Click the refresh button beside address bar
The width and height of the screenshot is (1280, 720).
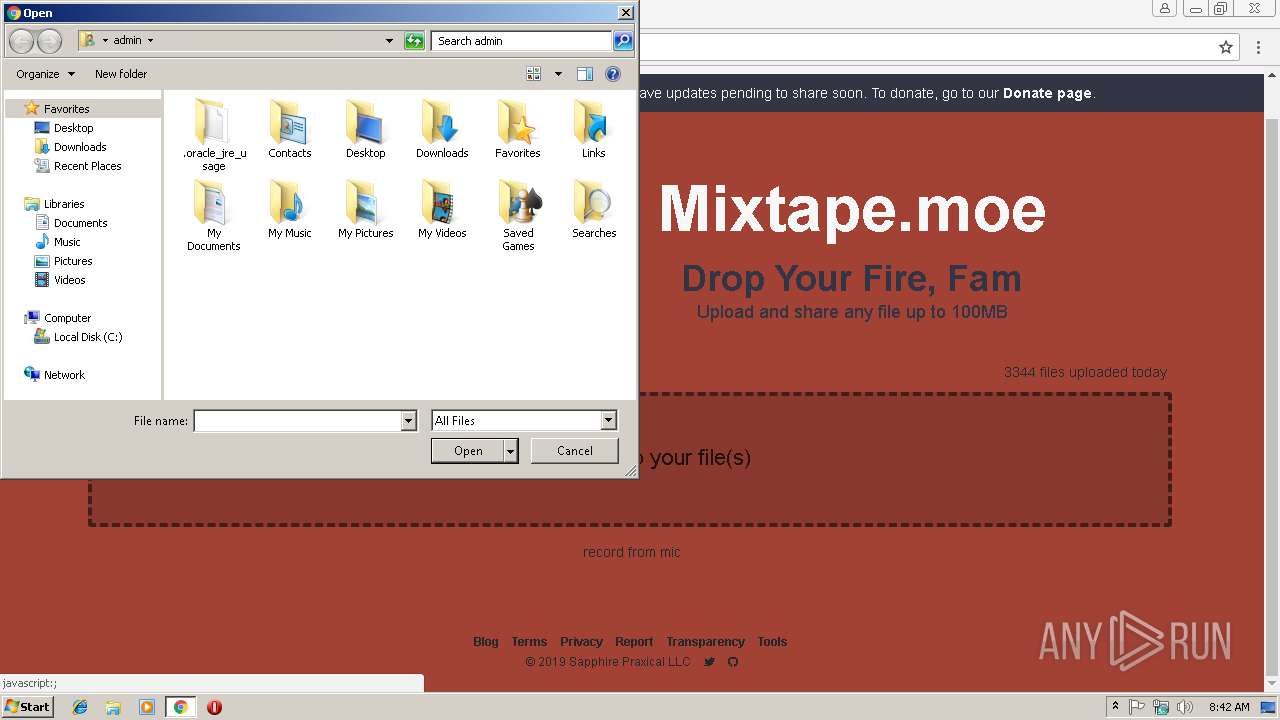(x=414, y=41)
